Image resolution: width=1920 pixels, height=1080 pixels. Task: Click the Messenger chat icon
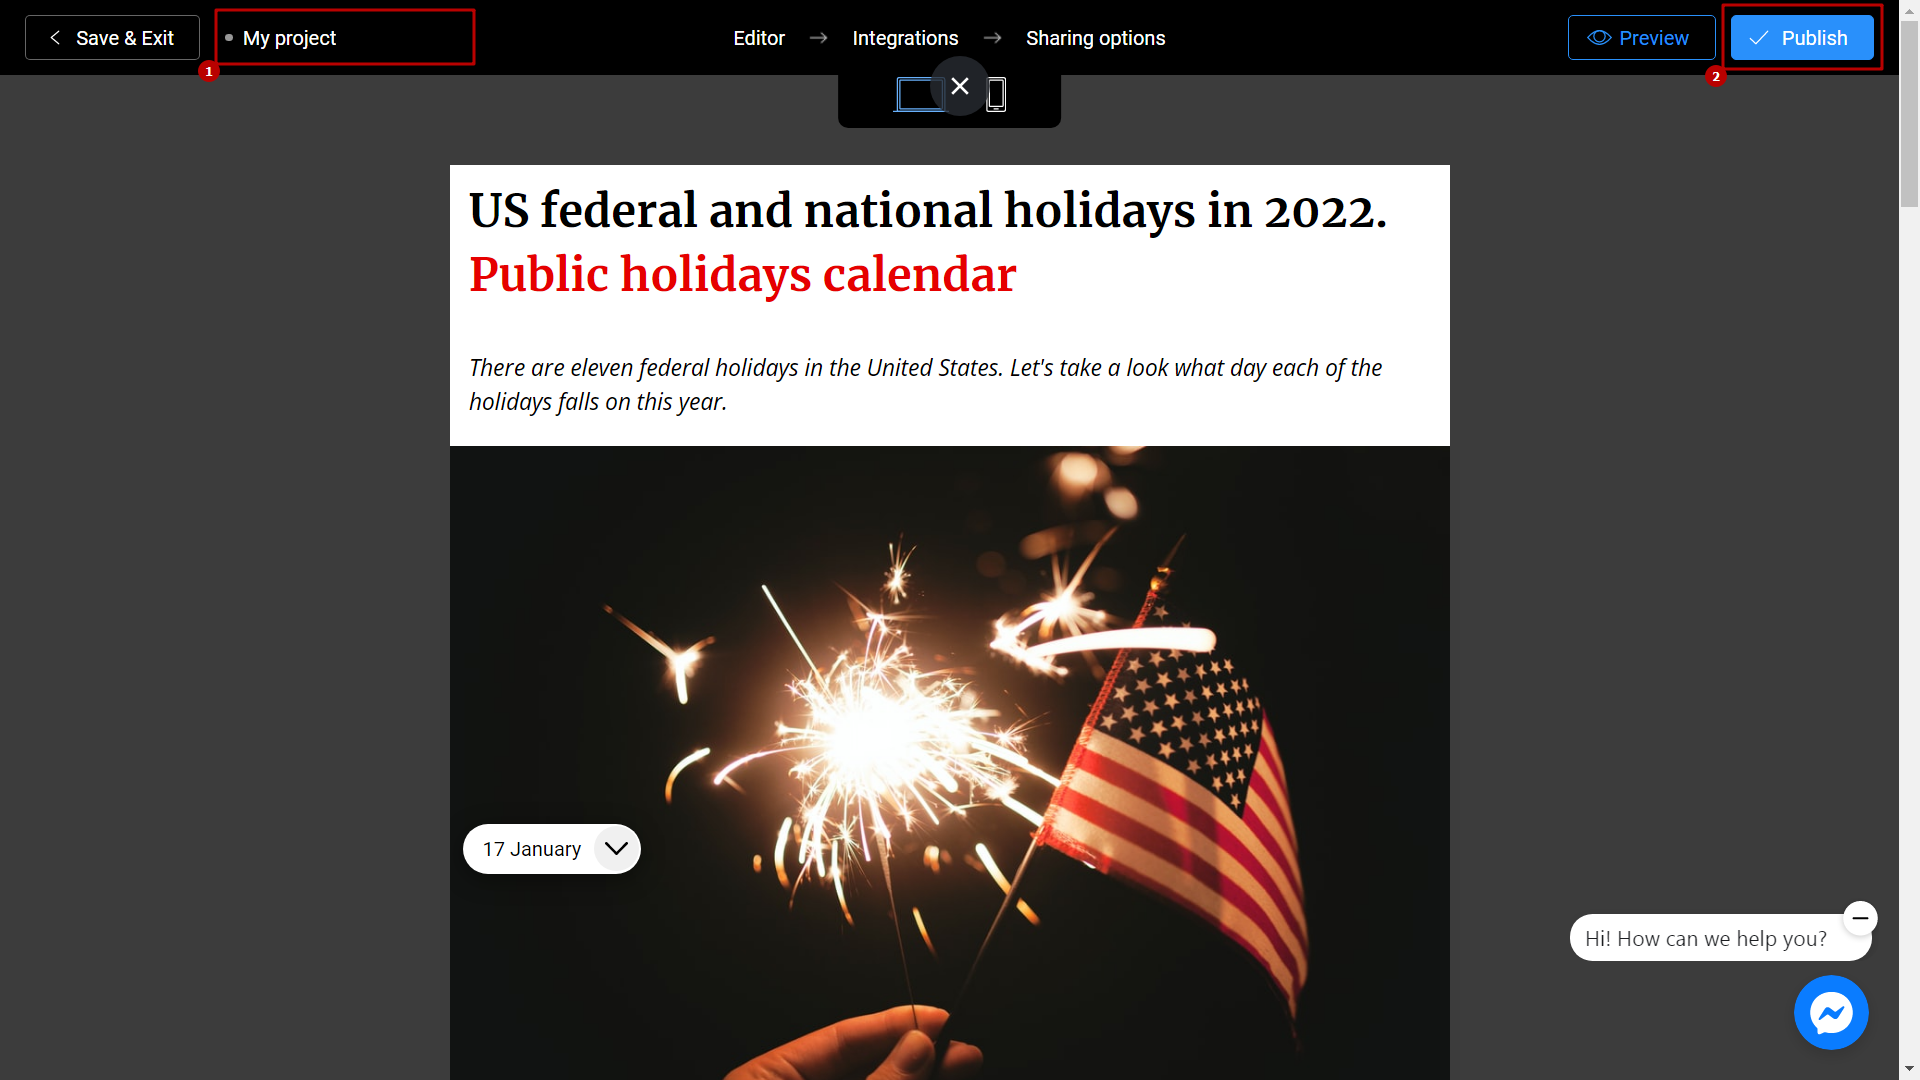pyautogui.click(x=1832, y=1013)
